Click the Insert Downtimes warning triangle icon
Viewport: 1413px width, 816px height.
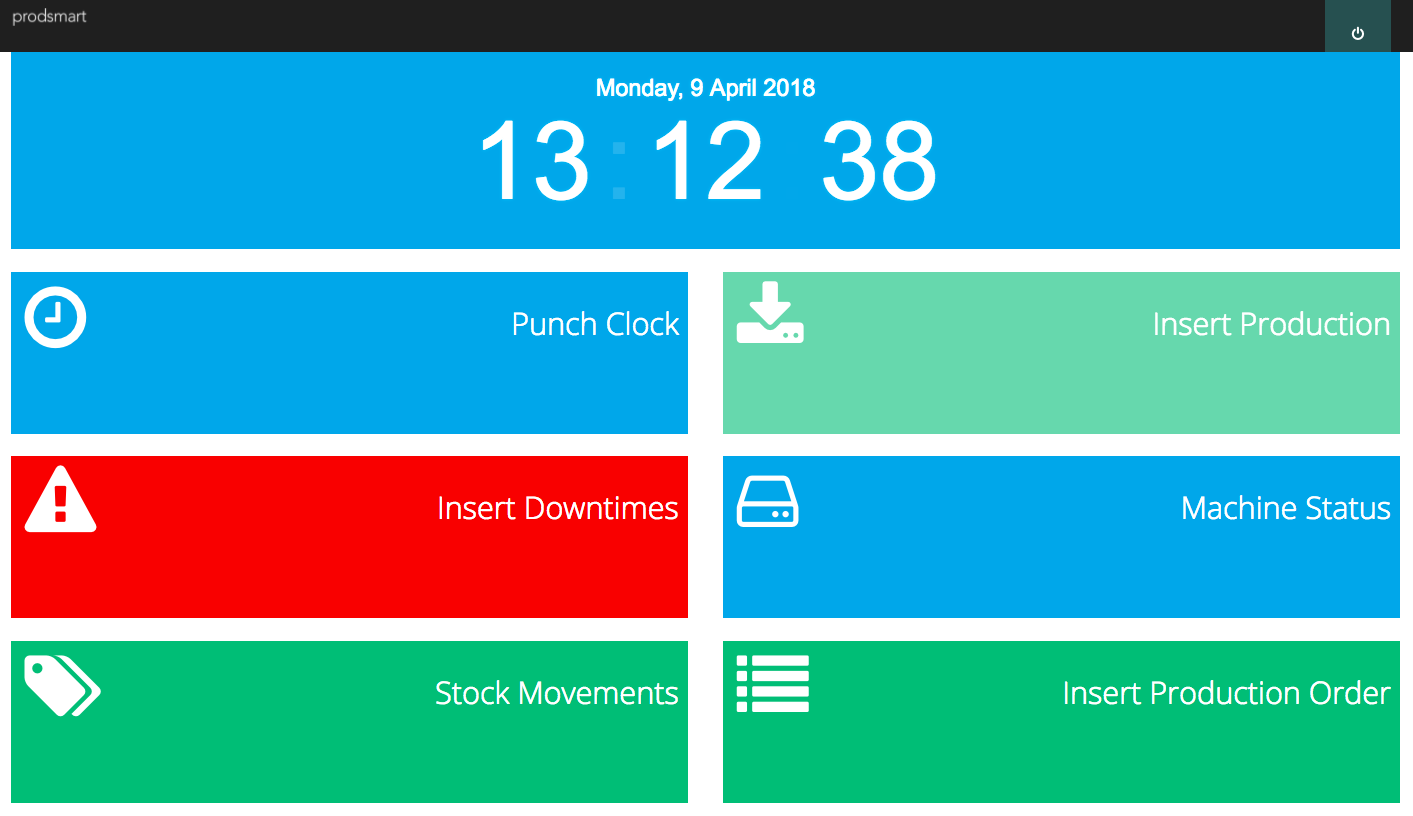point(60,499)
